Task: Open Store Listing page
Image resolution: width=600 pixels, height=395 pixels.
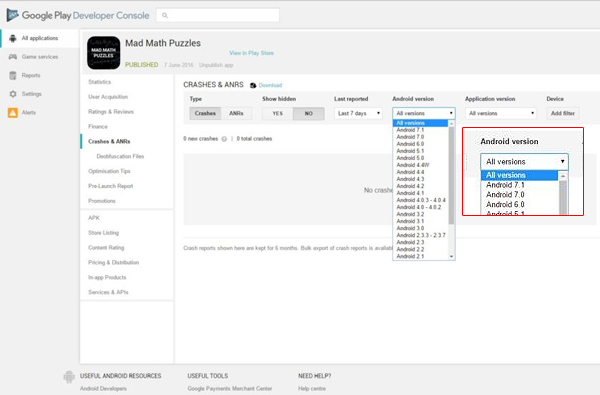Action: coord(103,233)
